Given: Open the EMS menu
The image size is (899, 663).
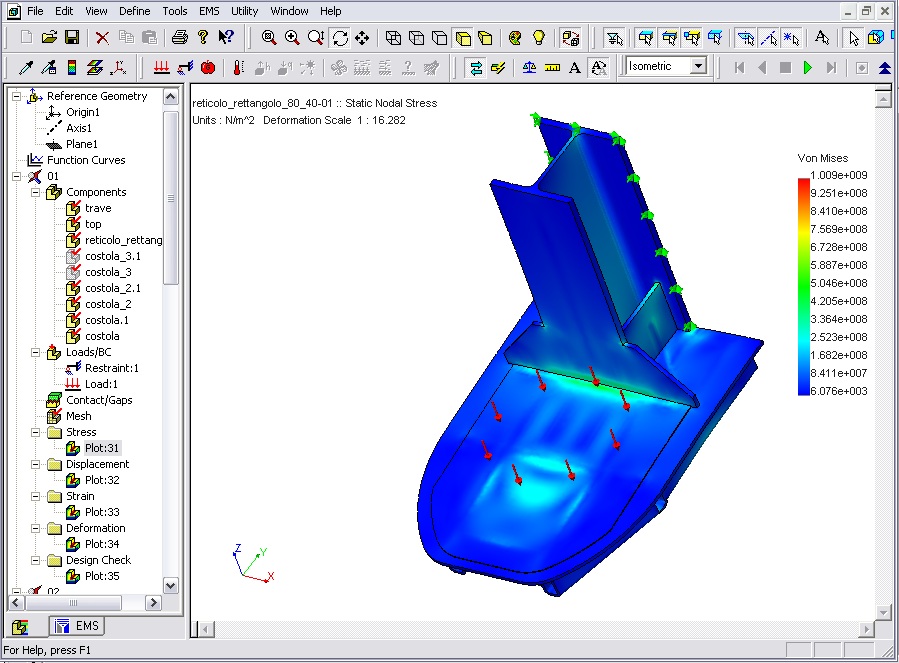Looking at the screenshot, I should (209, 11).
